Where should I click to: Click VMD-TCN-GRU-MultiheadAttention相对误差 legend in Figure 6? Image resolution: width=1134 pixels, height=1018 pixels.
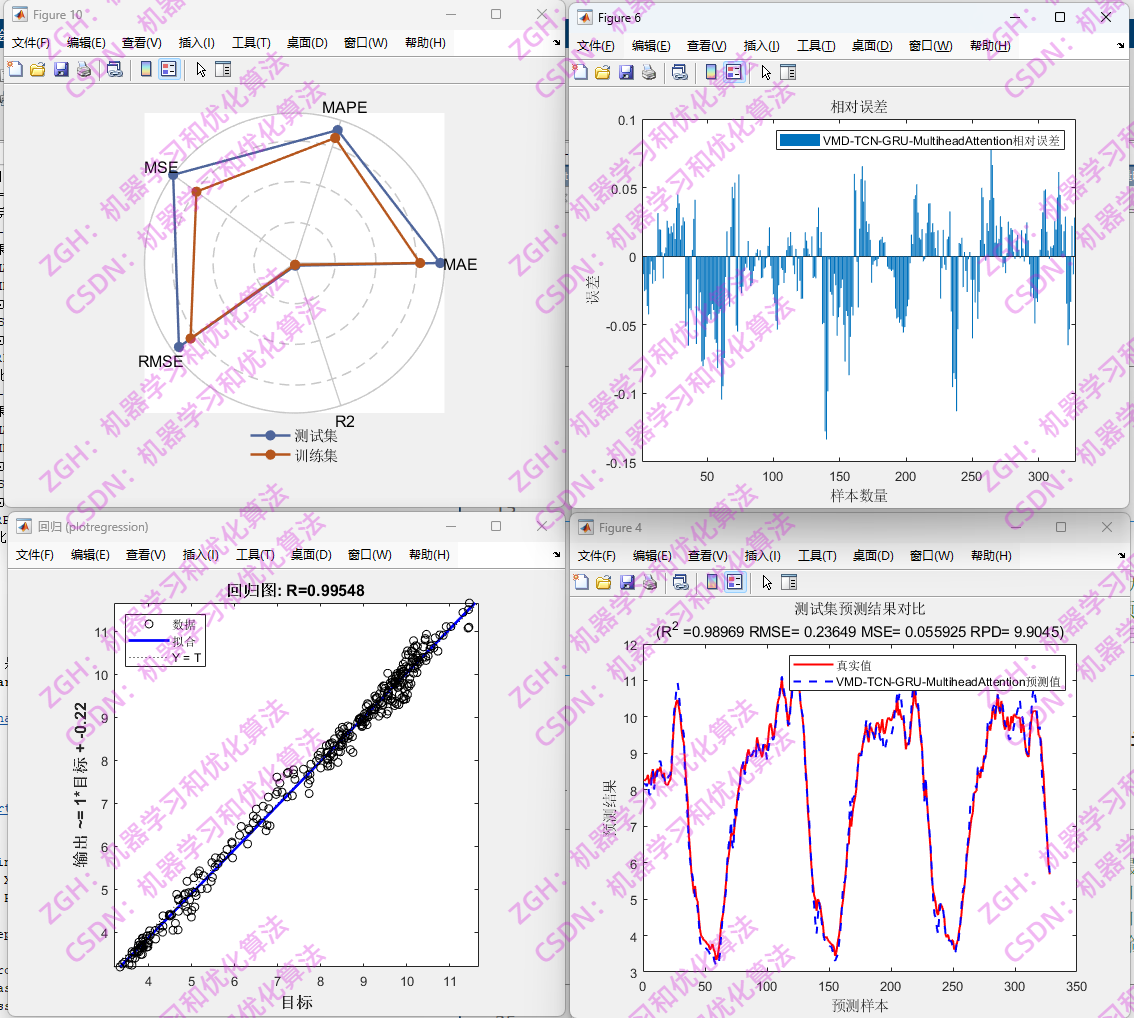(920, 140)
